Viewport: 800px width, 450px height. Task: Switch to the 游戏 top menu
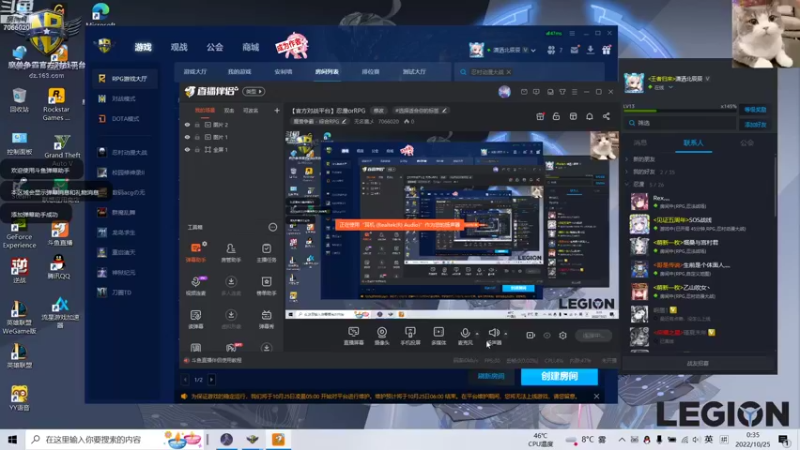coord(143,47)
